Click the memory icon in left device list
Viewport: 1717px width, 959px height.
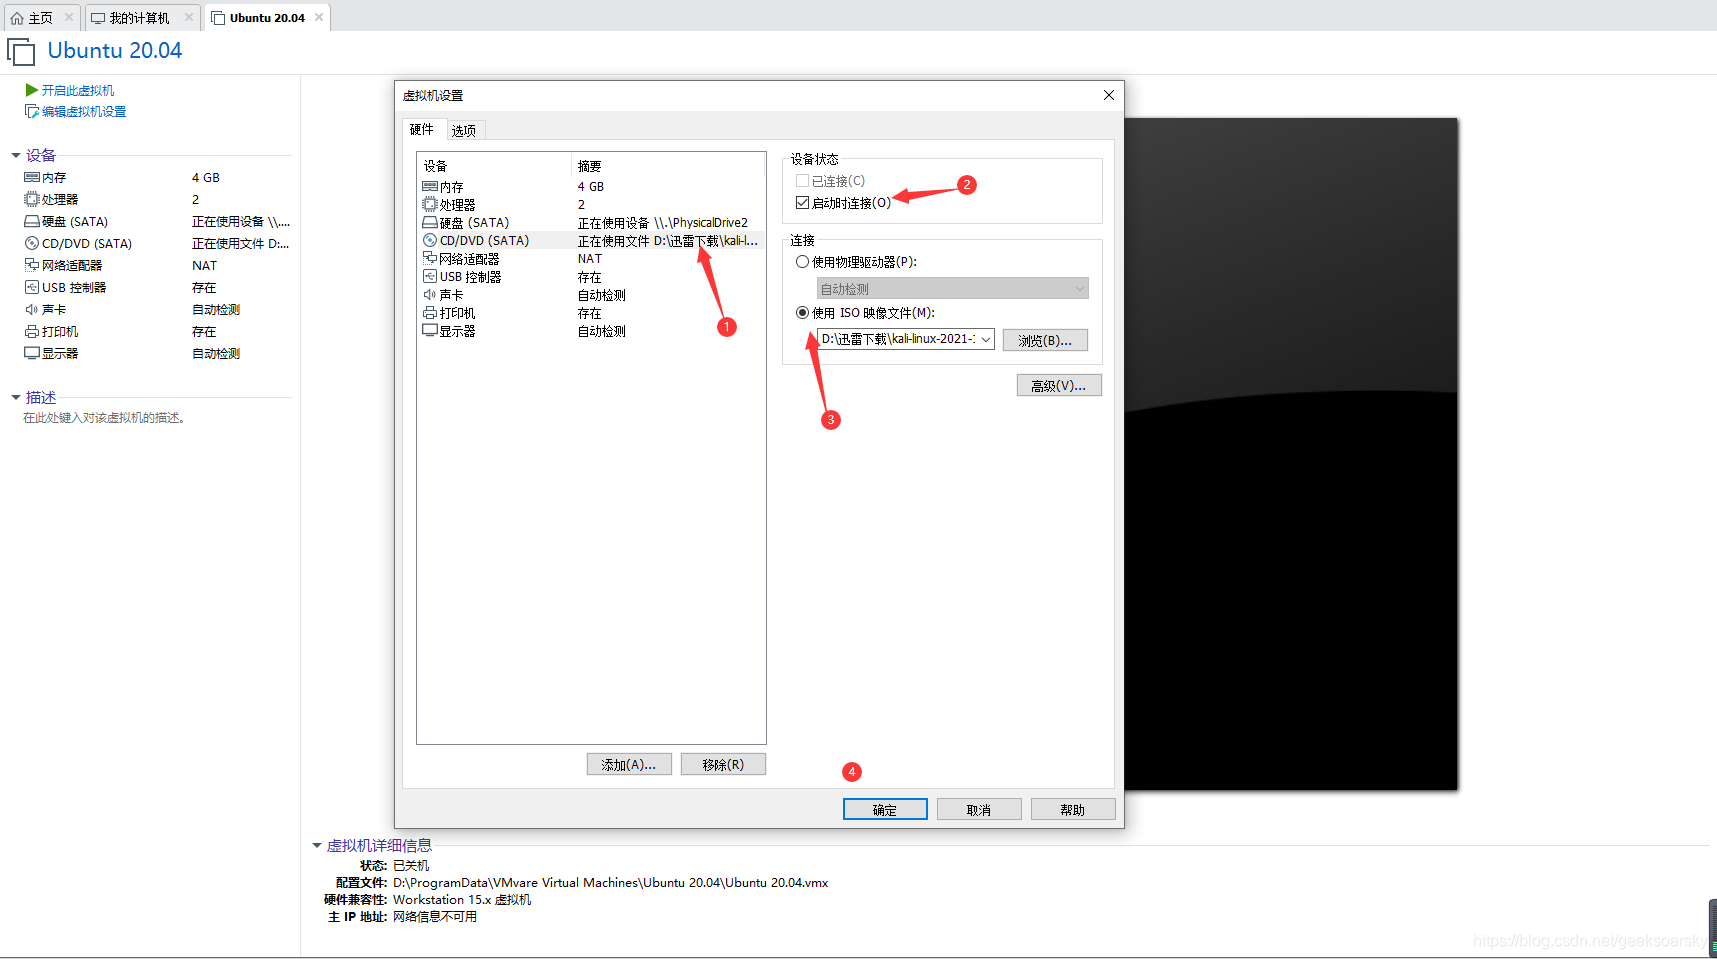32,177
